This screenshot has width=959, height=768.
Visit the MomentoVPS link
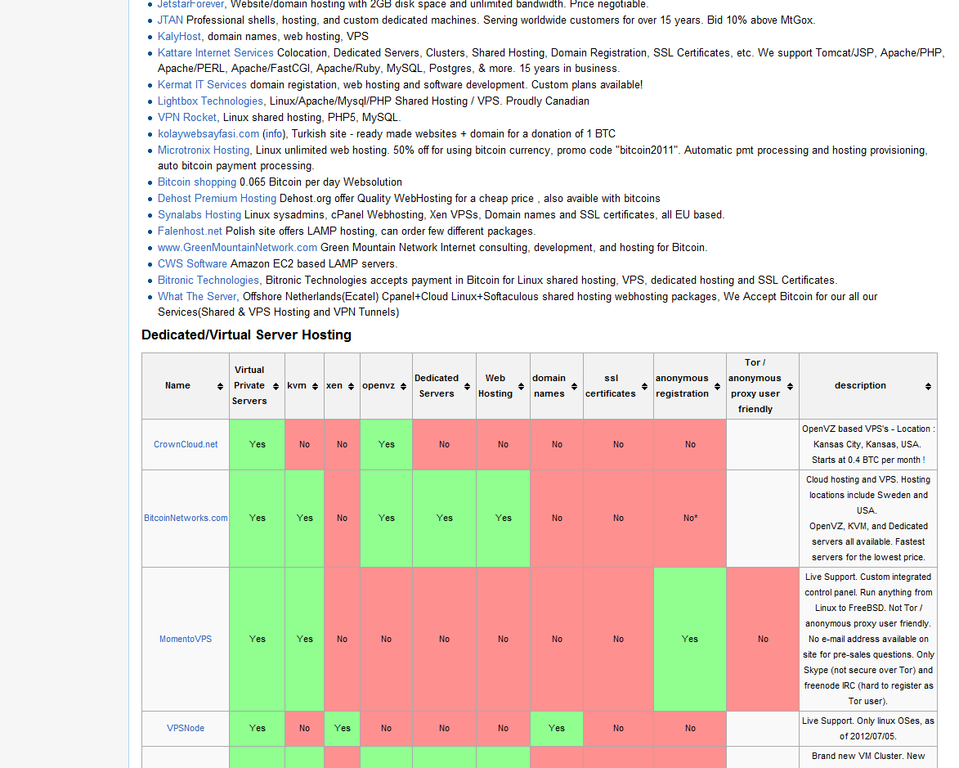185,639
